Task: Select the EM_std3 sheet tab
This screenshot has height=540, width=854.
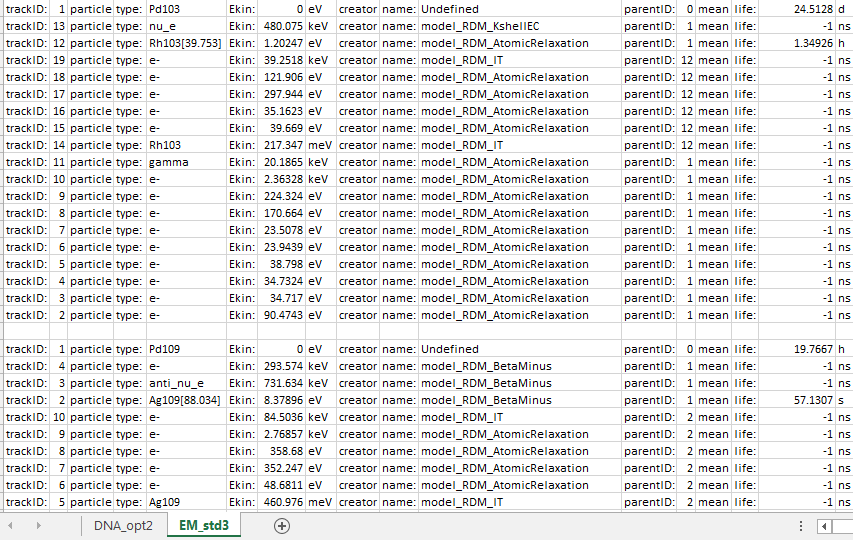Action: pyautogui.click(x=204, y=526)
